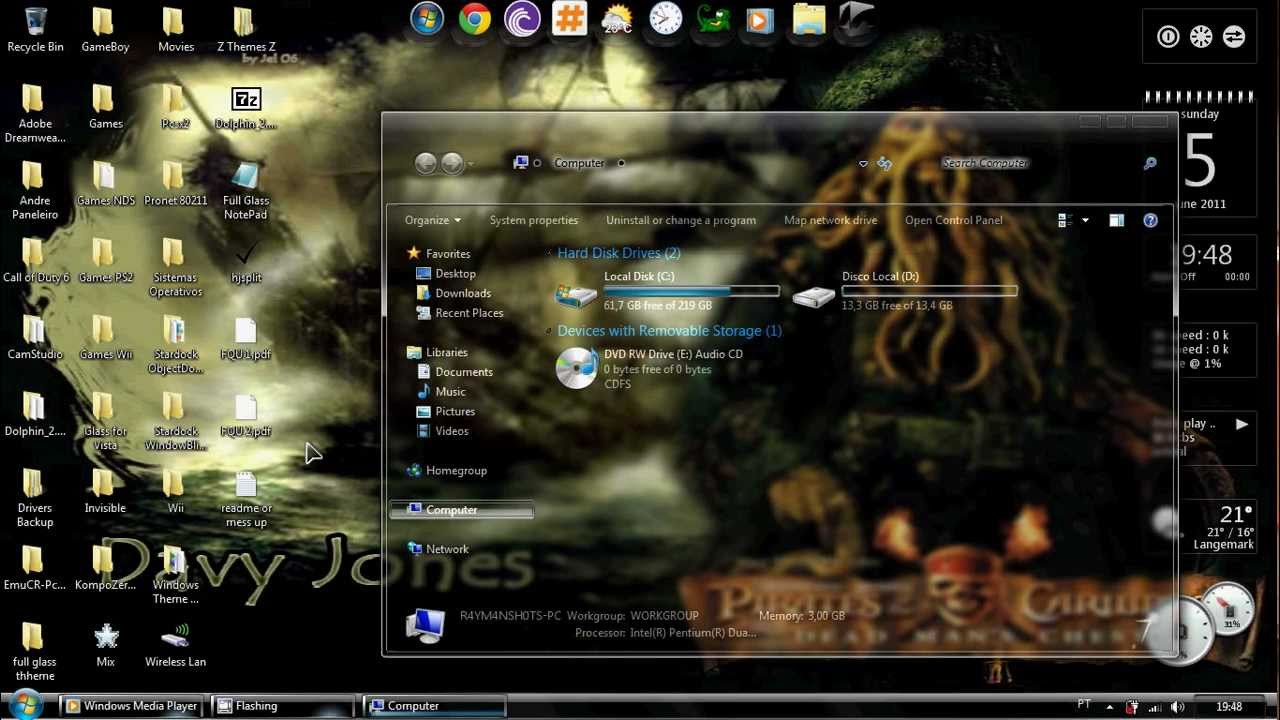Select DVD RW Drive (E:) Audio CD
The width and height of the screenshot is (1280, 720).
click(650, 369)
